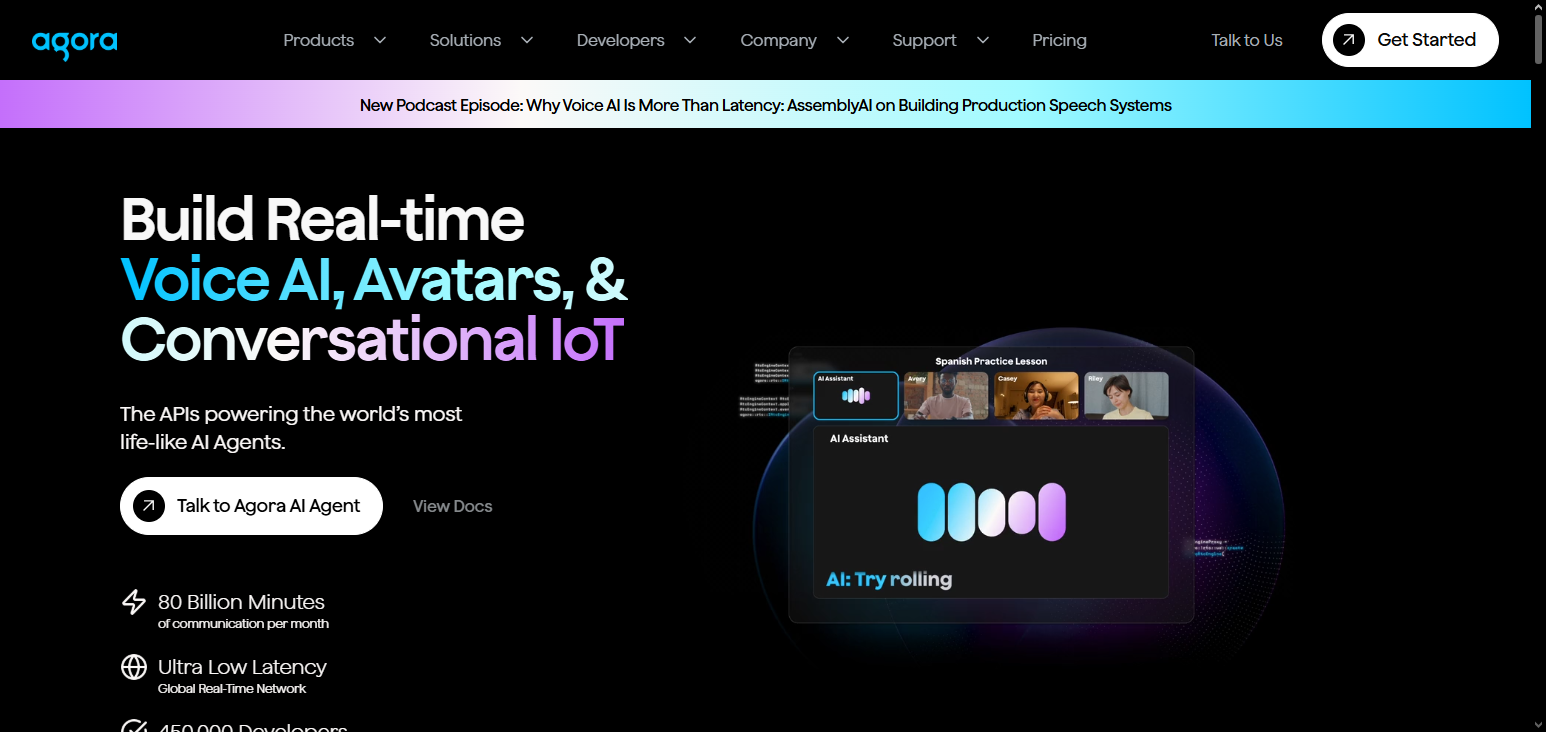1546x732 pixels.
Task: Select the AI Assistant tile with waveform
Action: click(856, 395)
